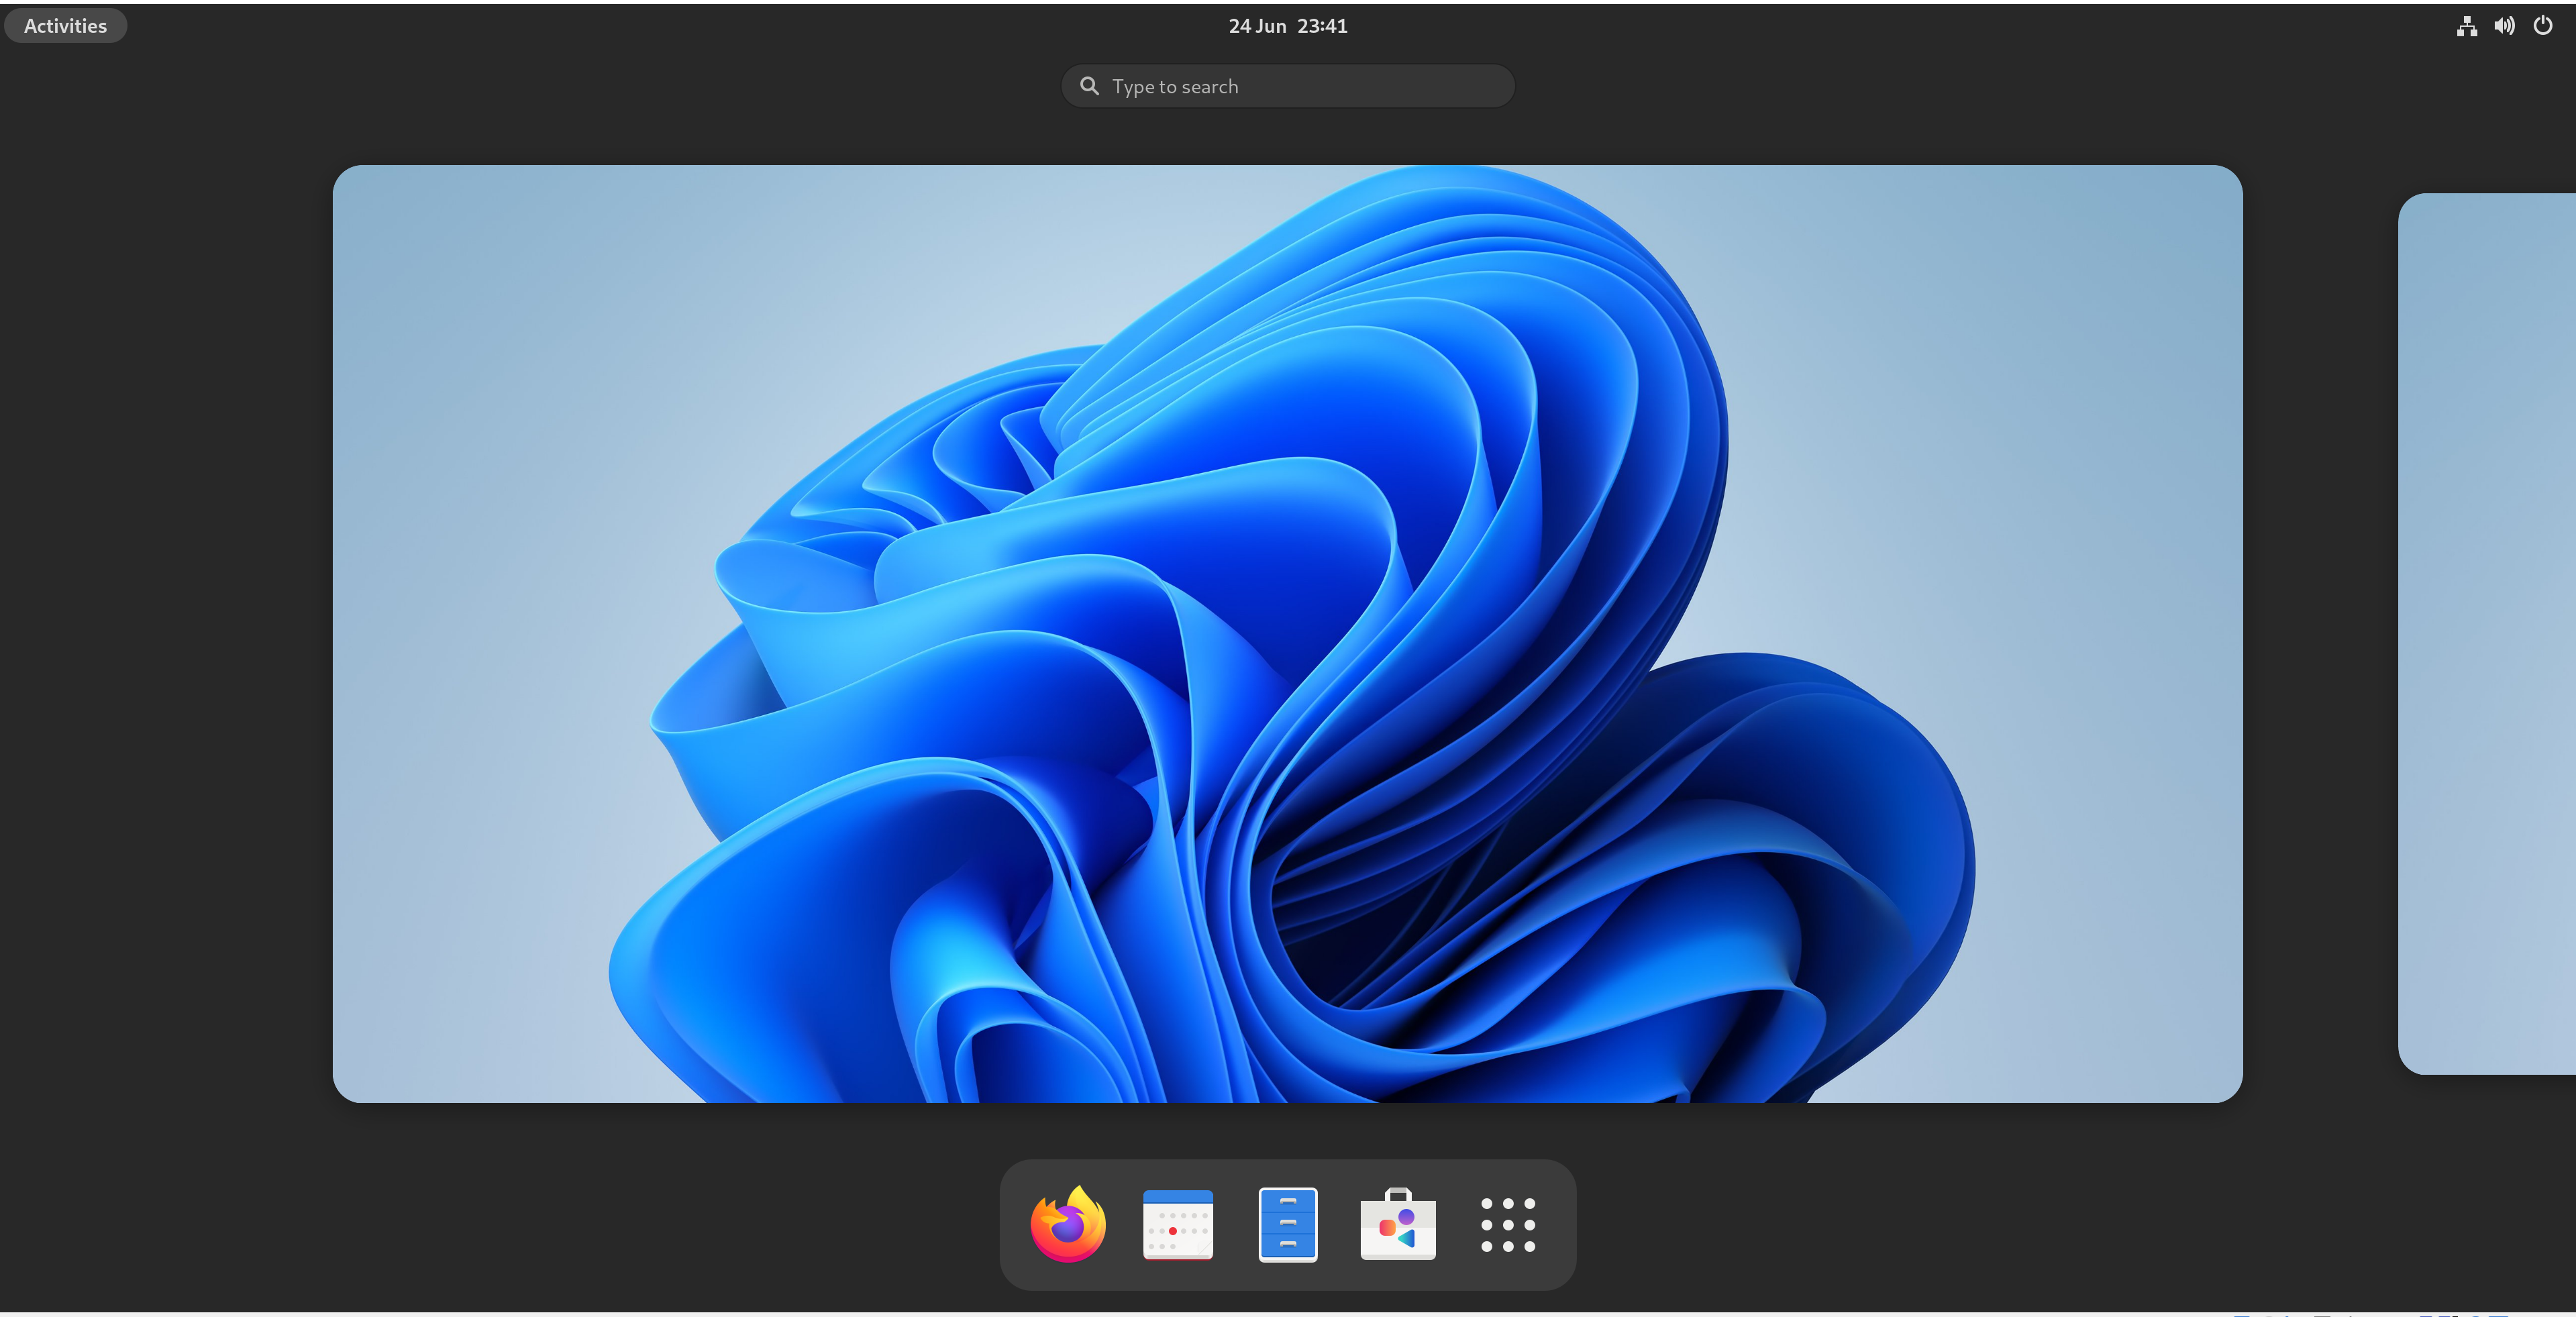Show the applications grid
This screenshot has height=1317, width=2576.
point(1507,1224)
